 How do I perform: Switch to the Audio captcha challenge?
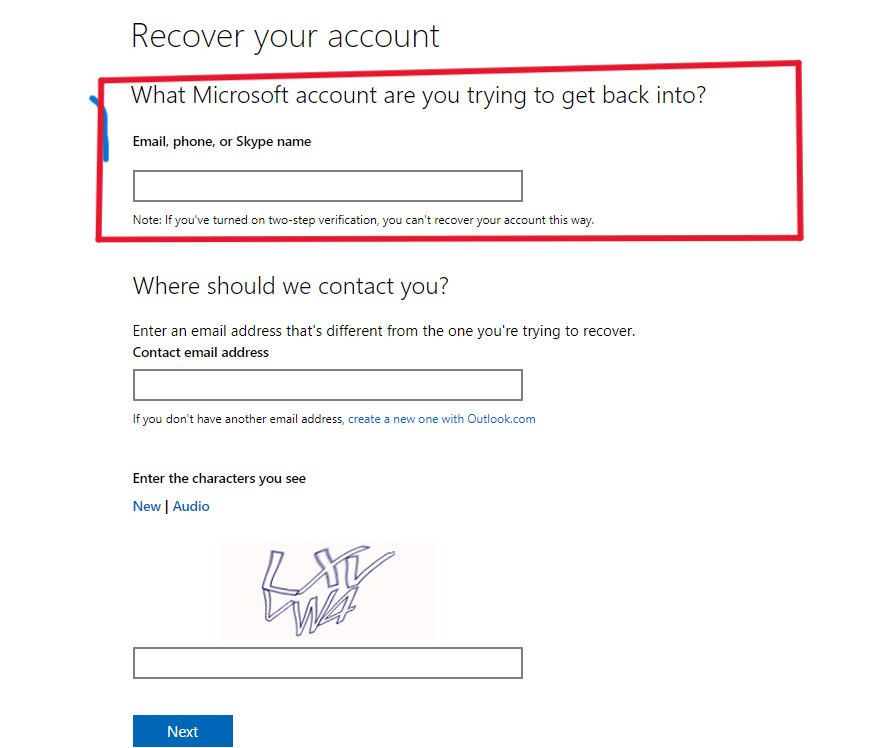click(191, 506)
